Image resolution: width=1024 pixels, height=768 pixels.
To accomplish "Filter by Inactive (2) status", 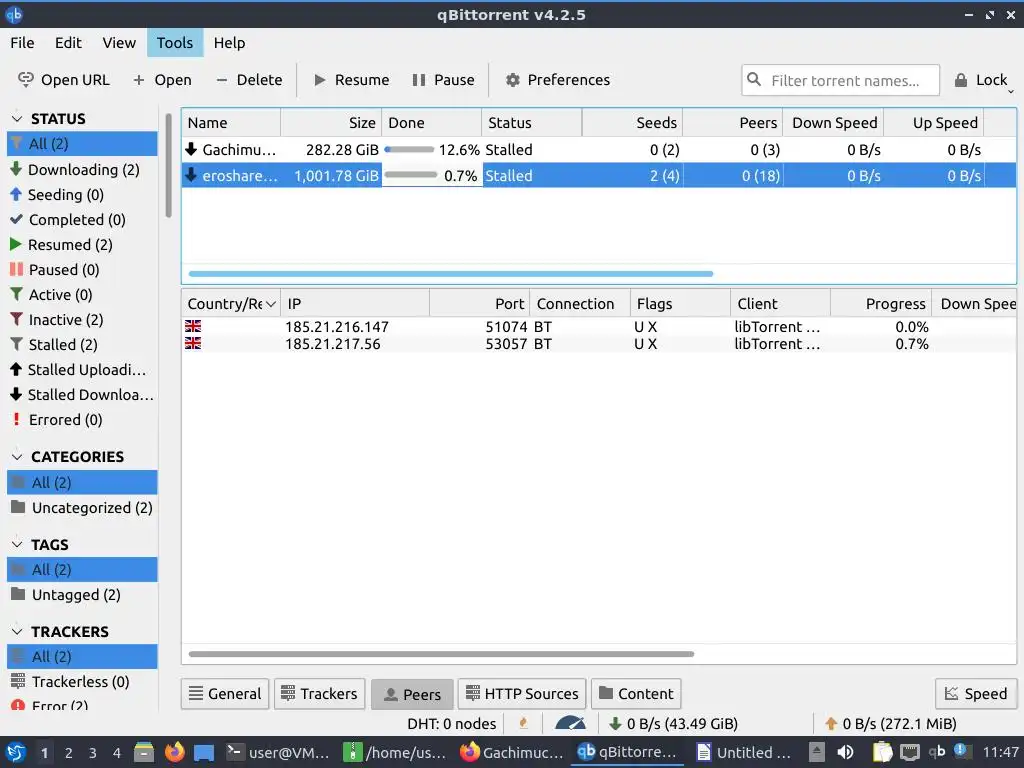I will coord(82,319).
